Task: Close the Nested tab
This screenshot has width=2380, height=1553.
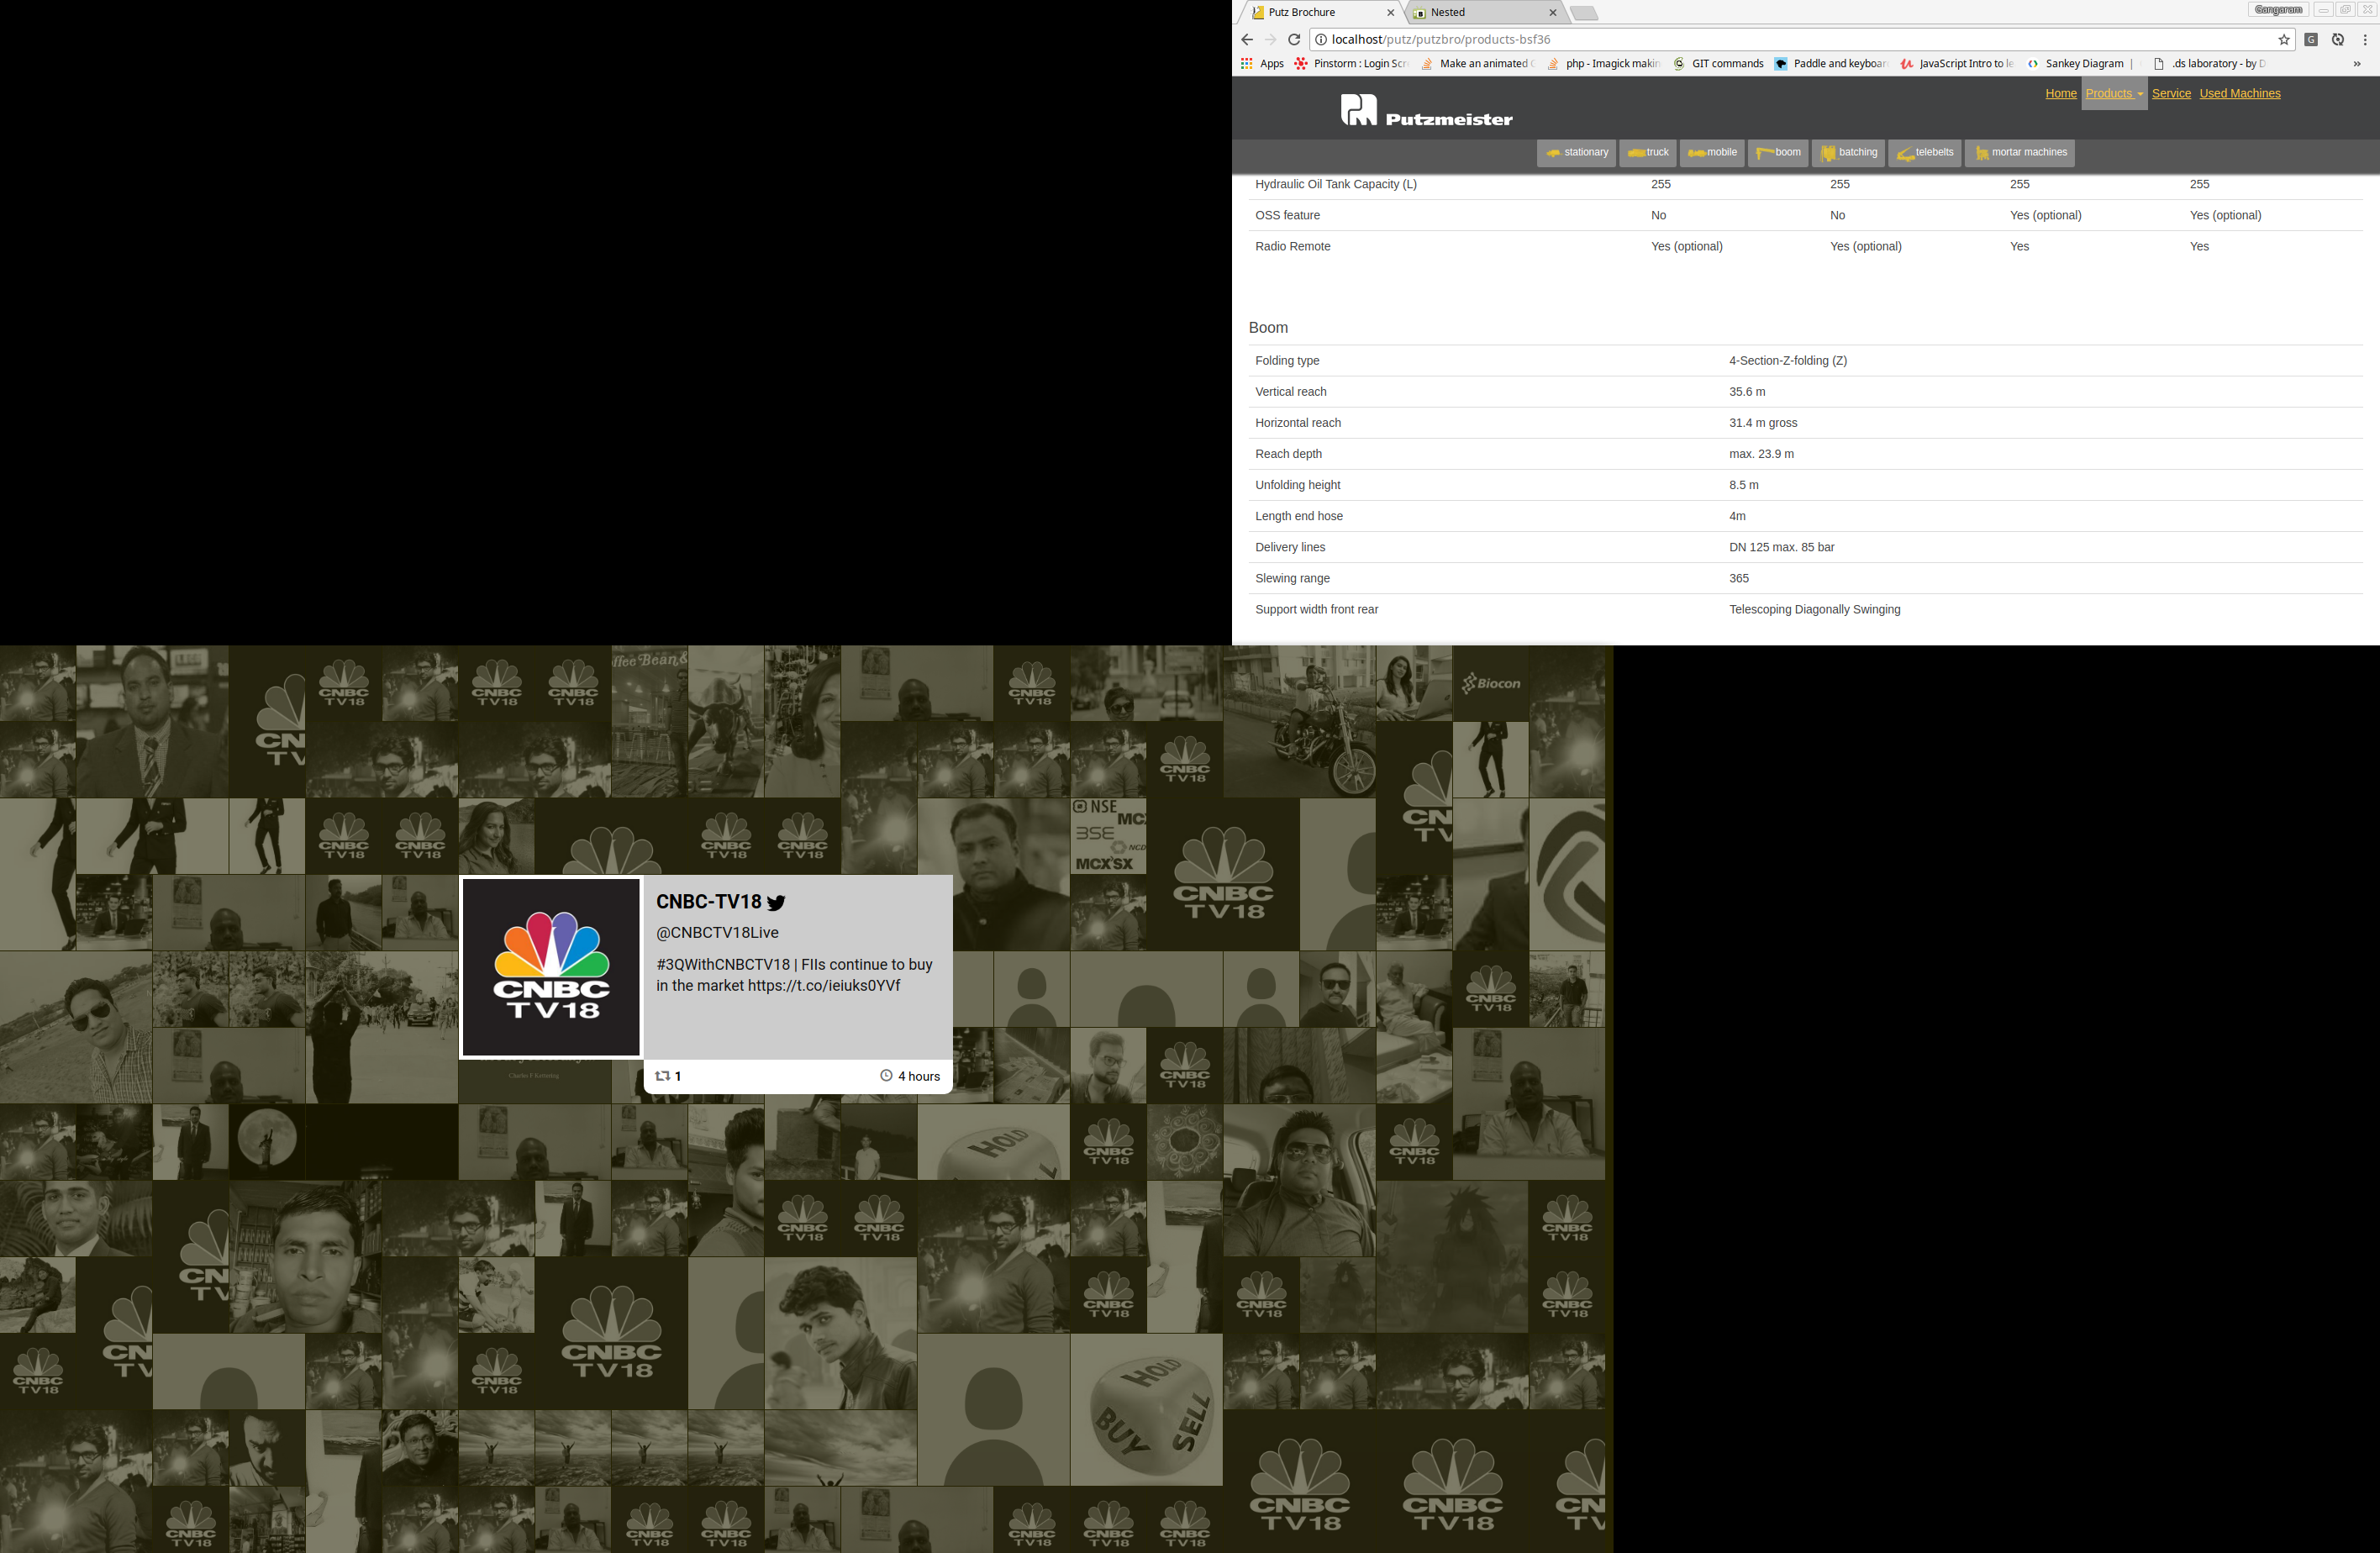Action: point(1552,13)
